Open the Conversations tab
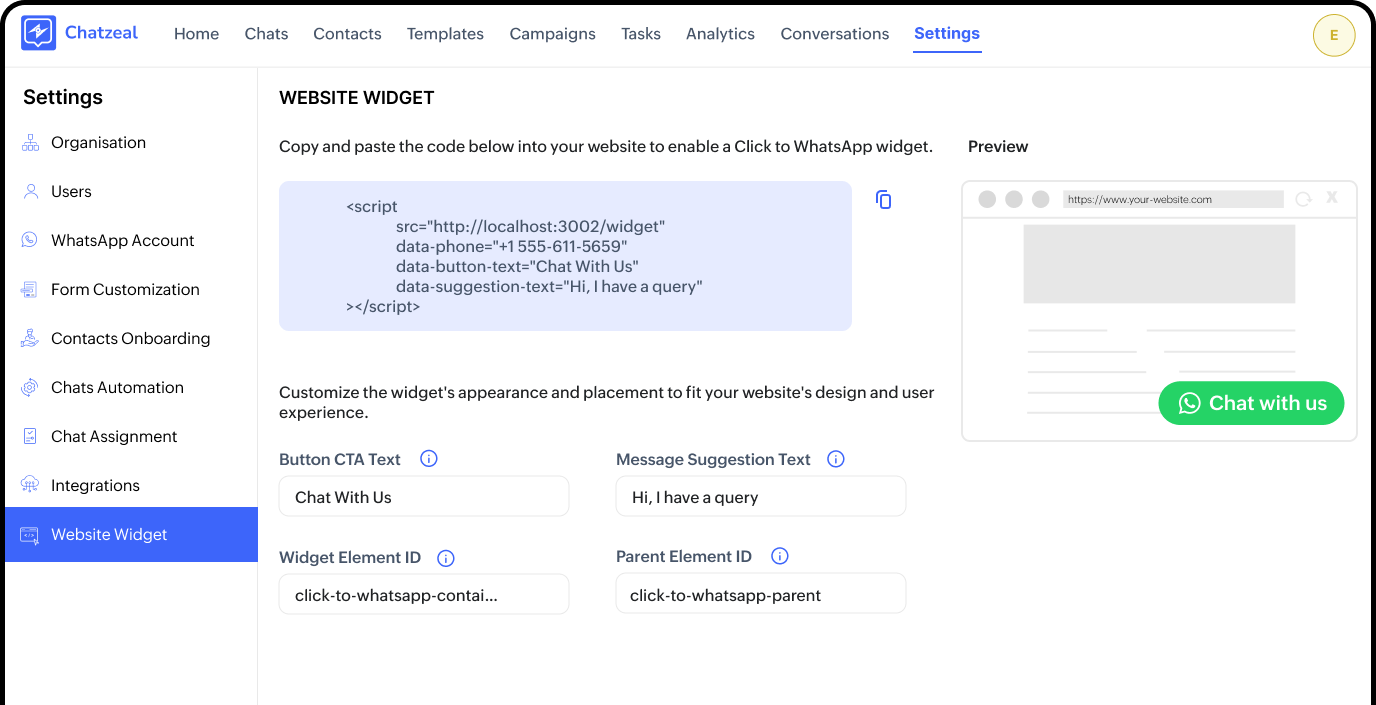Screen dimensions: 1376x705 click(835, 34)
